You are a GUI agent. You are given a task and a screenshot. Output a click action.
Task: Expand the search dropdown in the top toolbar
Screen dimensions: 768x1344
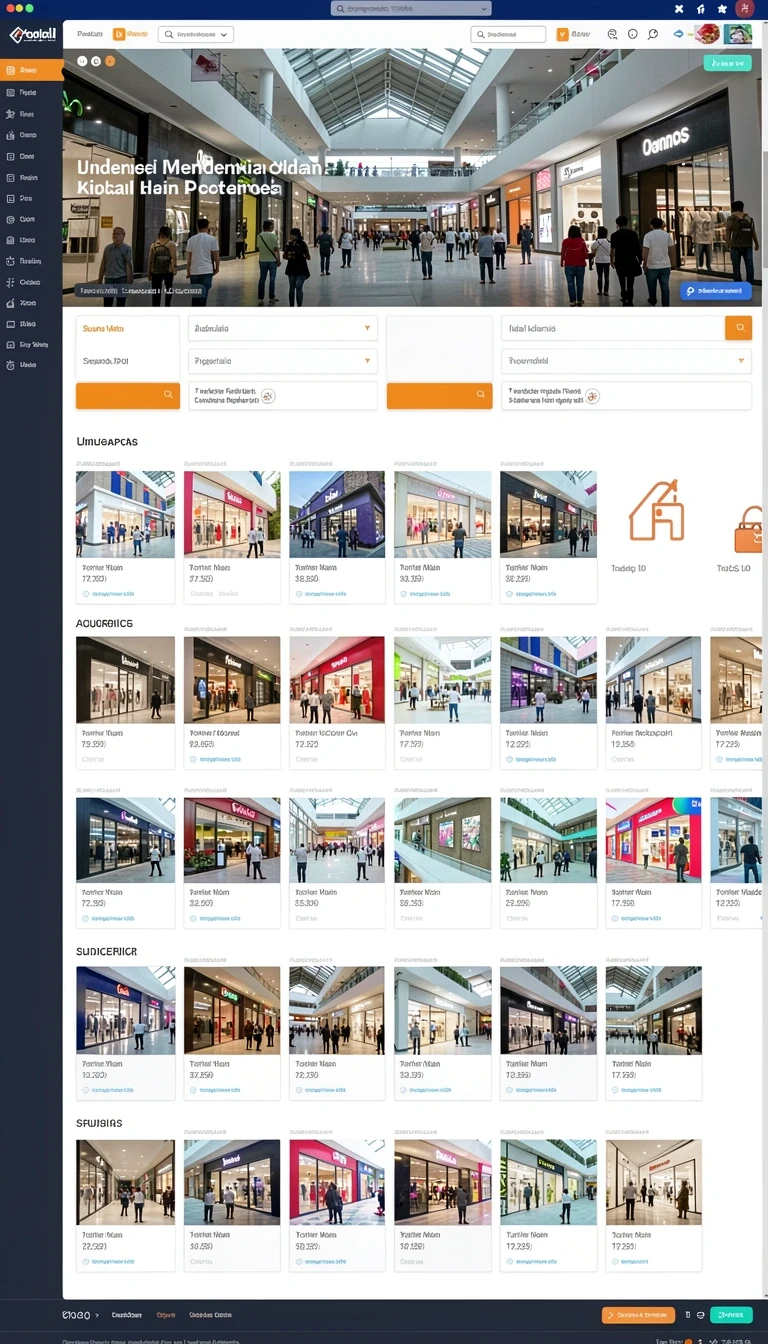click(196, 34)
